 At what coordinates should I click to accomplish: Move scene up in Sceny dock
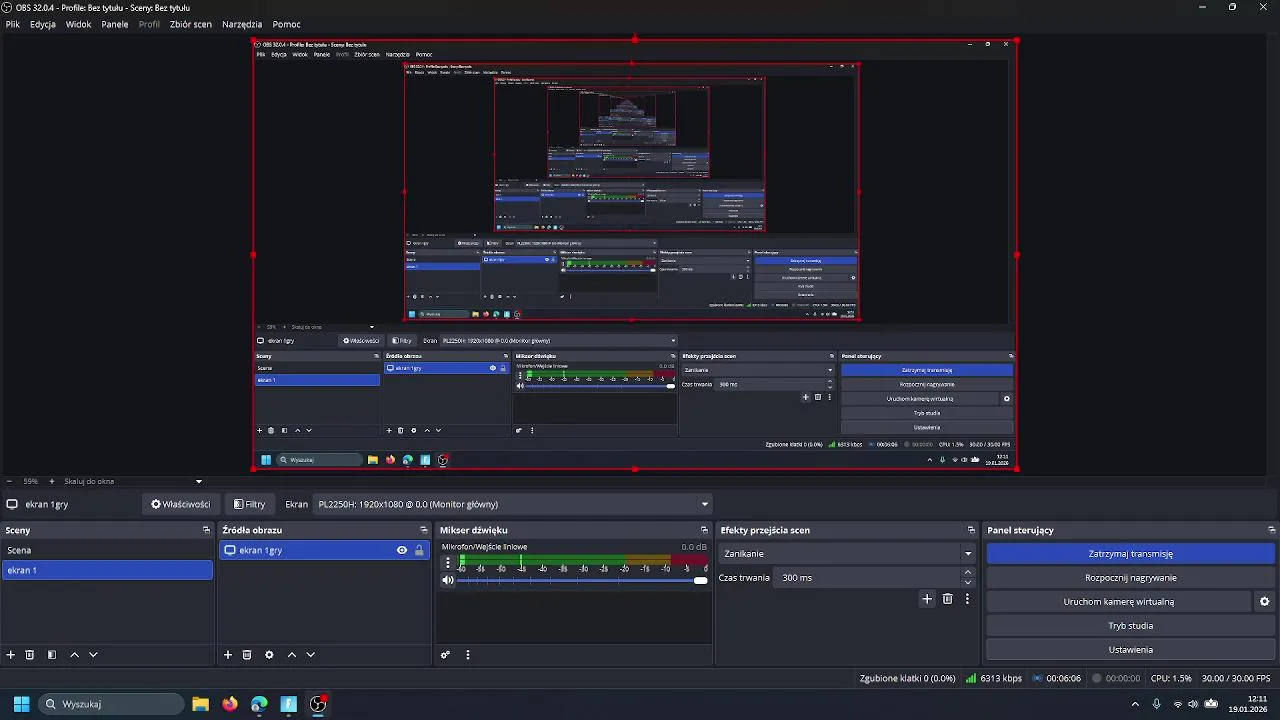tap(74, 655)
